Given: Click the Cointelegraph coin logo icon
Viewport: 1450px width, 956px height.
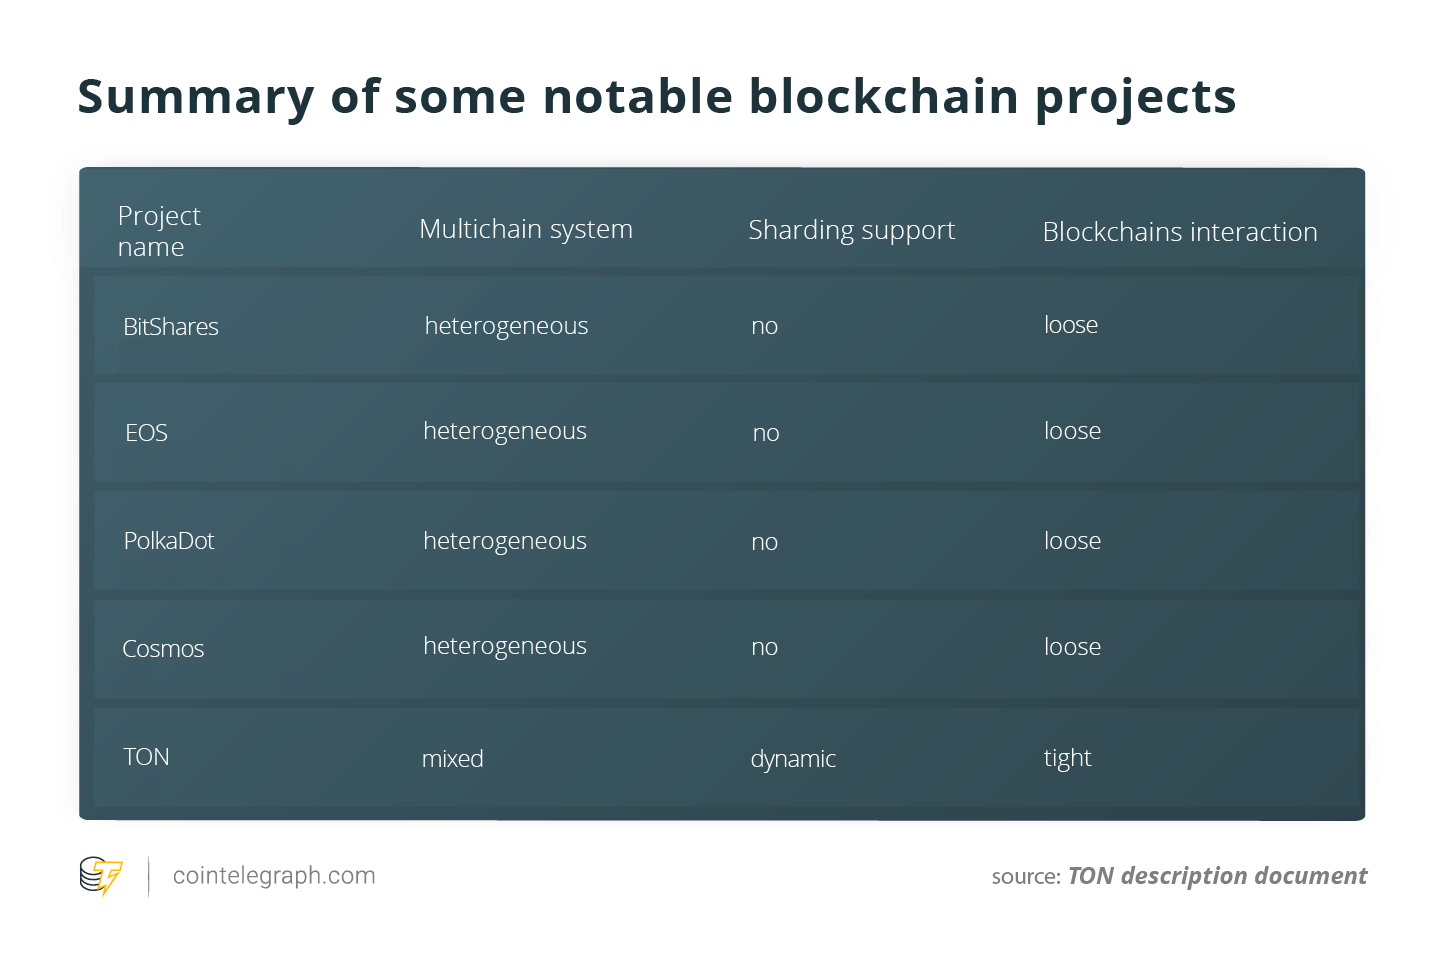Looking at the screenshot, I should 101,876.
